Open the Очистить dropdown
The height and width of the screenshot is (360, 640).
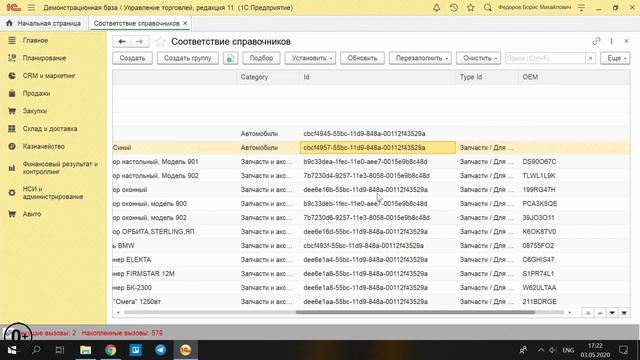(x=478, y=58)
